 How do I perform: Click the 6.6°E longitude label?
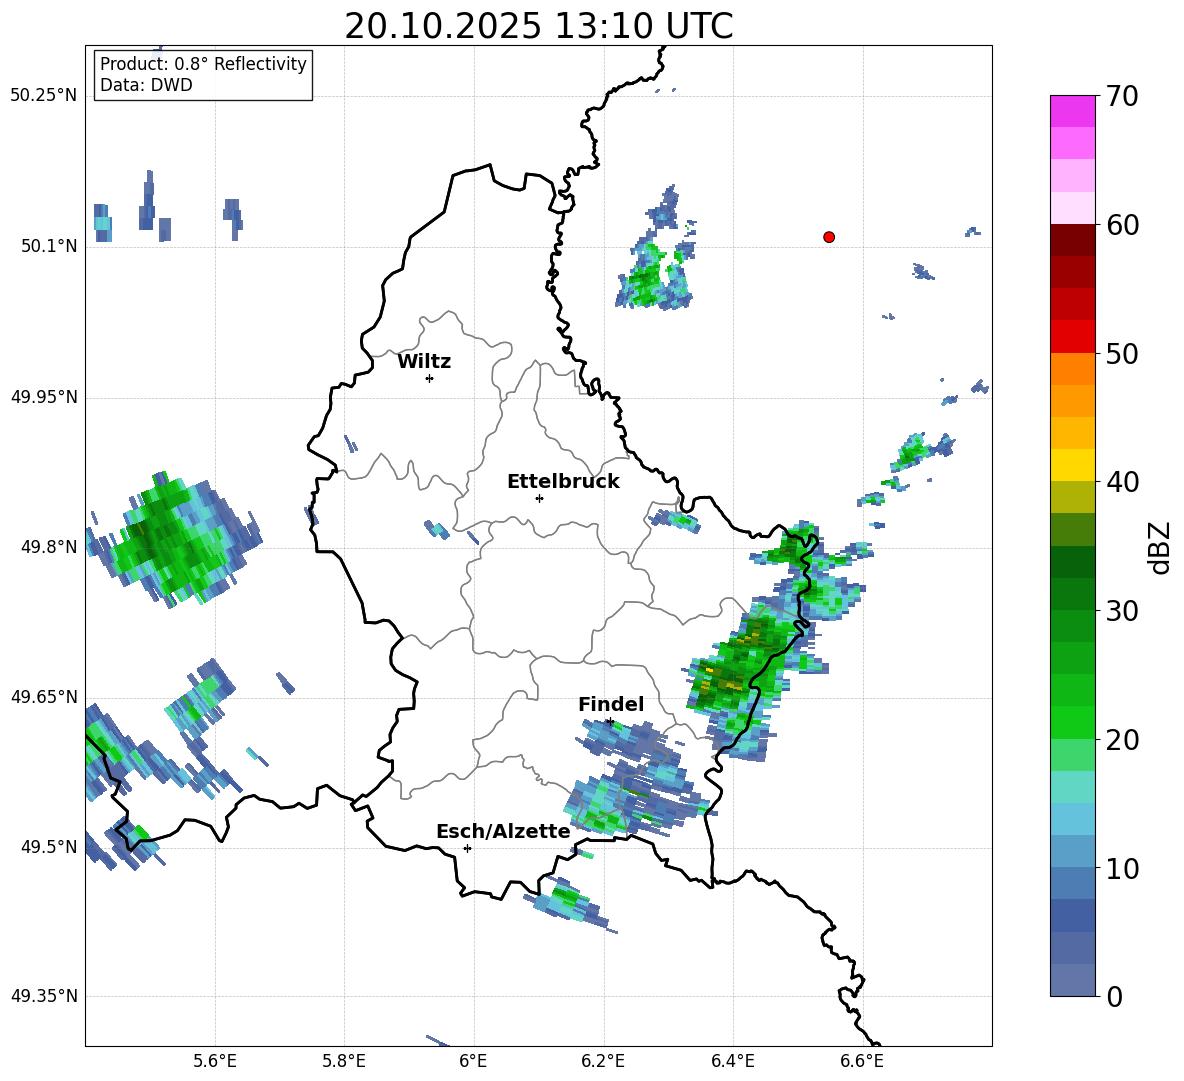(x=862, y=1061)
